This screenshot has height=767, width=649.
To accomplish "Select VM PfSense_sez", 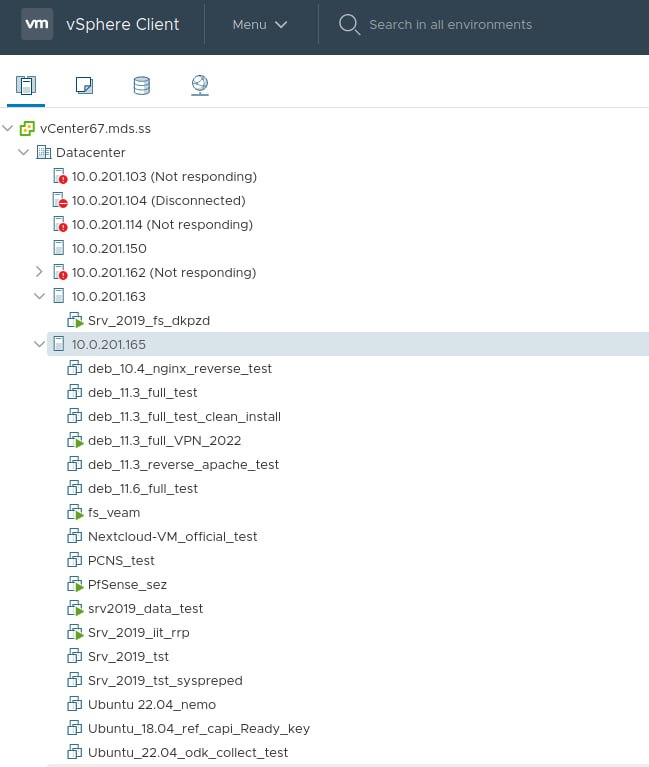I will [x=127, y=584].
